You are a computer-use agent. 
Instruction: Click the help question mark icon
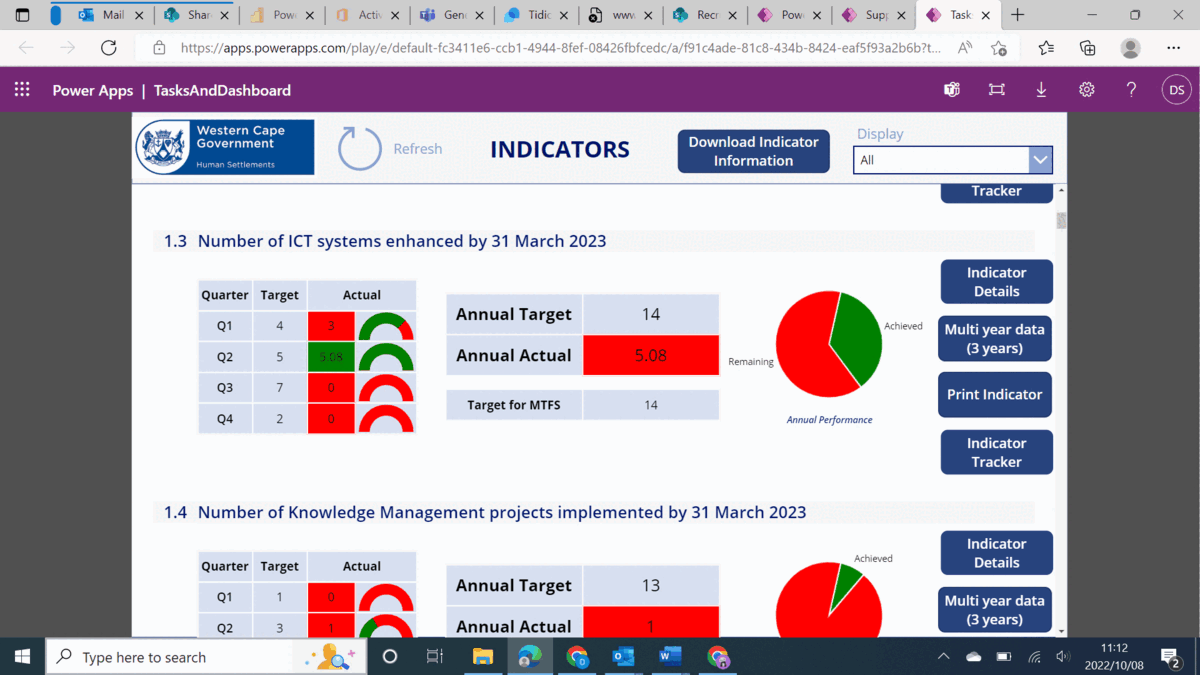click(1131, 90)
